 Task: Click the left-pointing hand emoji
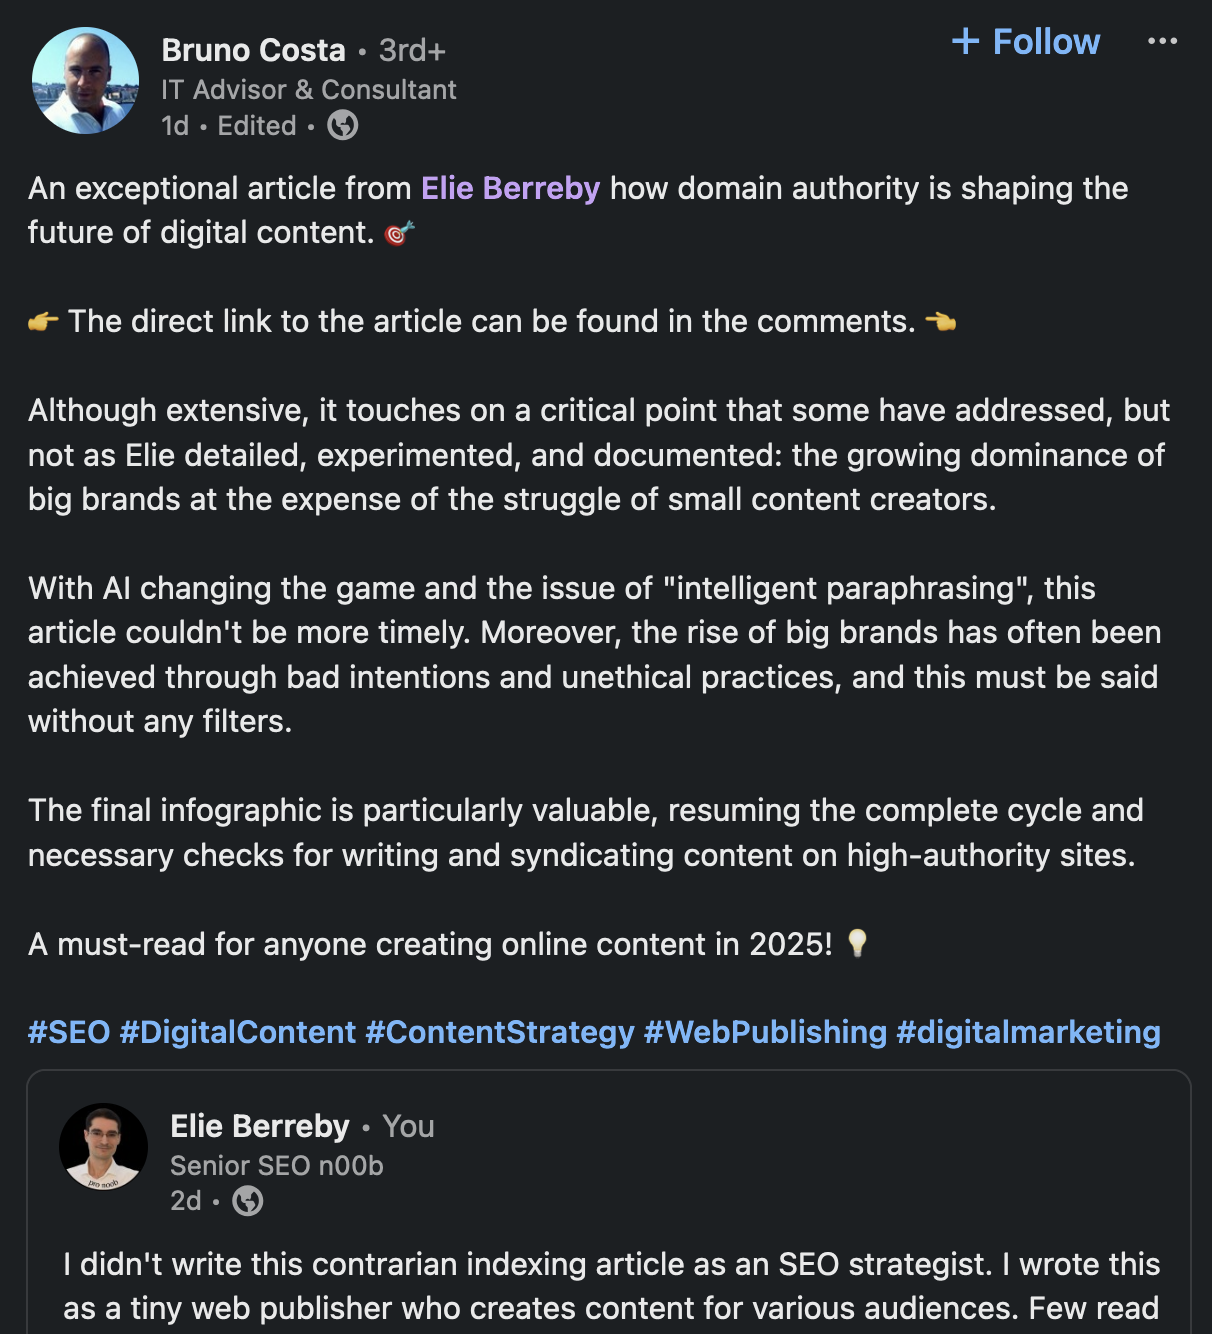[x=940, y=322]
